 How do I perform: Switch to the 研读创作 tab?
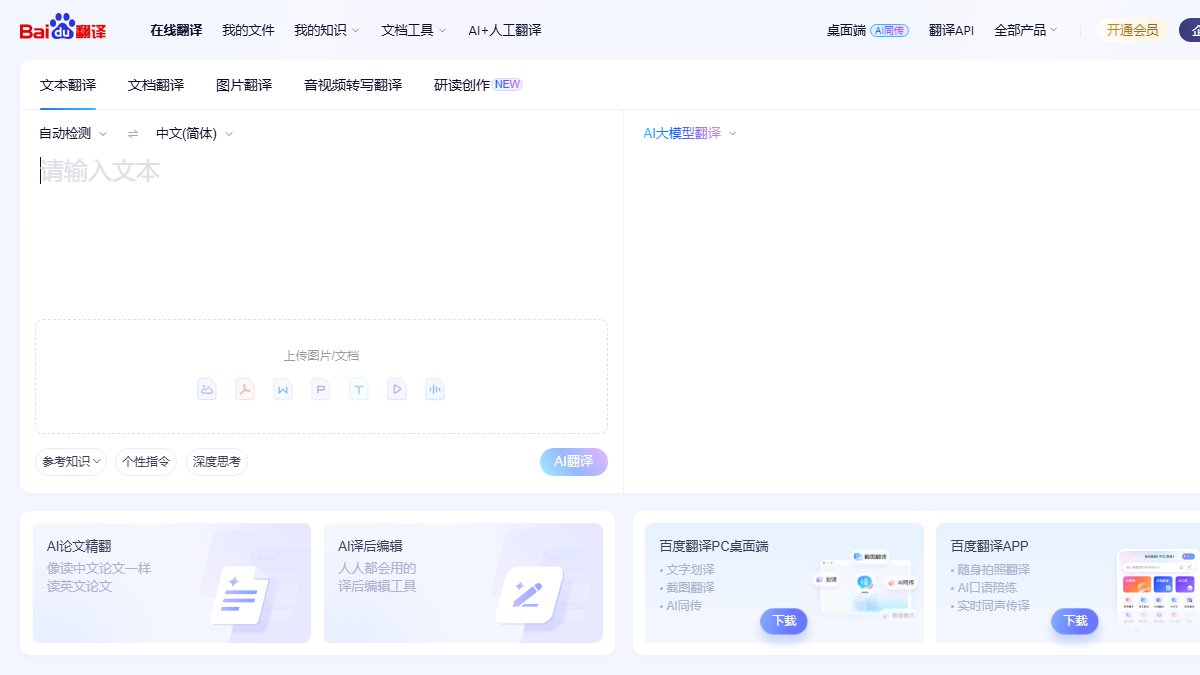coord(462,85)
